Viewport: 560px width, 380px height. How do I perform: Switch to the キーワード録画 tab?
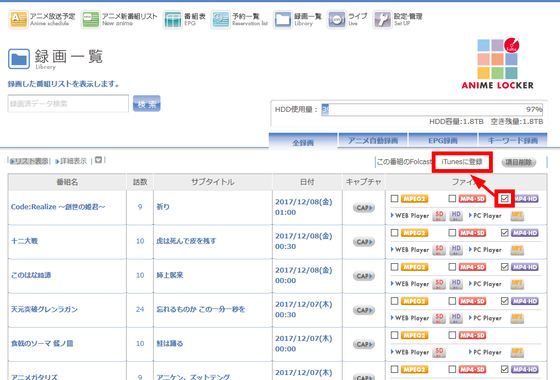pos(513,140)
